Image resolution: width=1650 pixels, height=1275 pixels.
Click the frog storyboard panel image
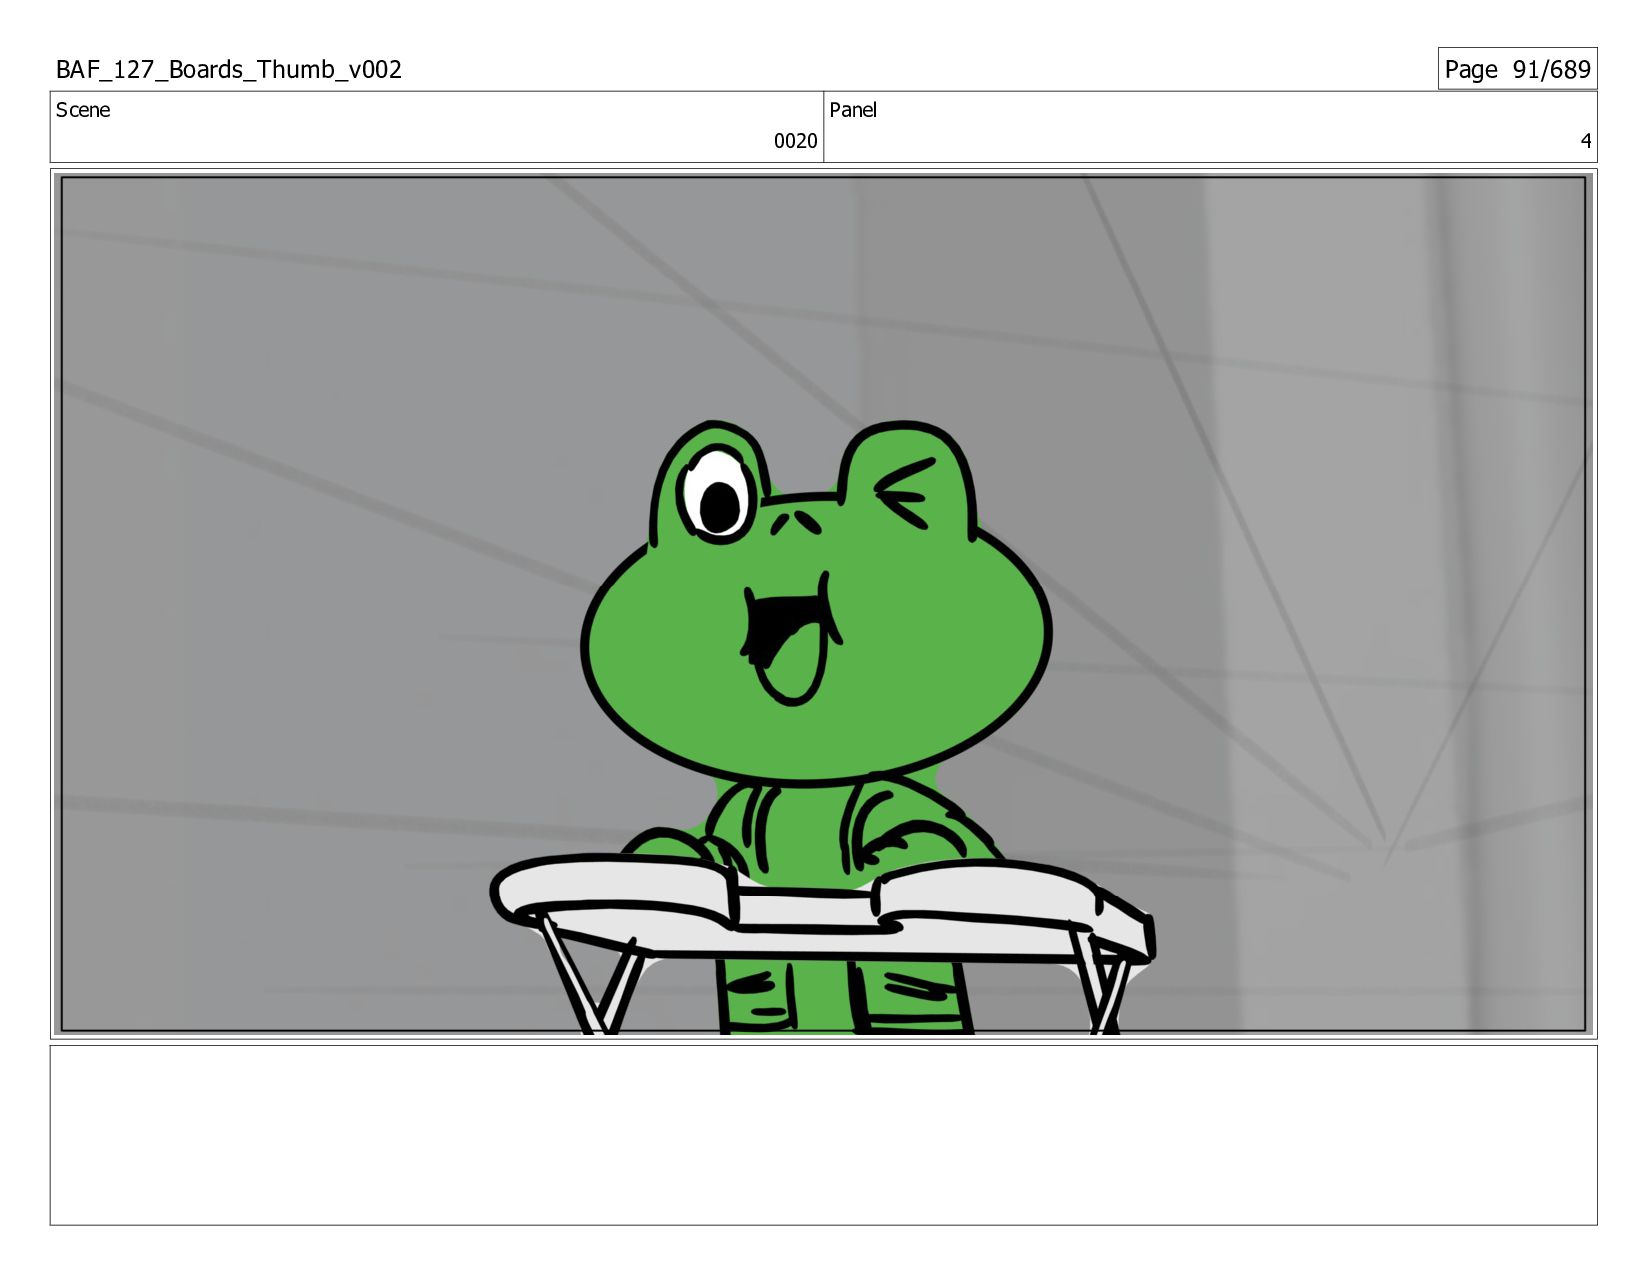(x=823, y=604)
